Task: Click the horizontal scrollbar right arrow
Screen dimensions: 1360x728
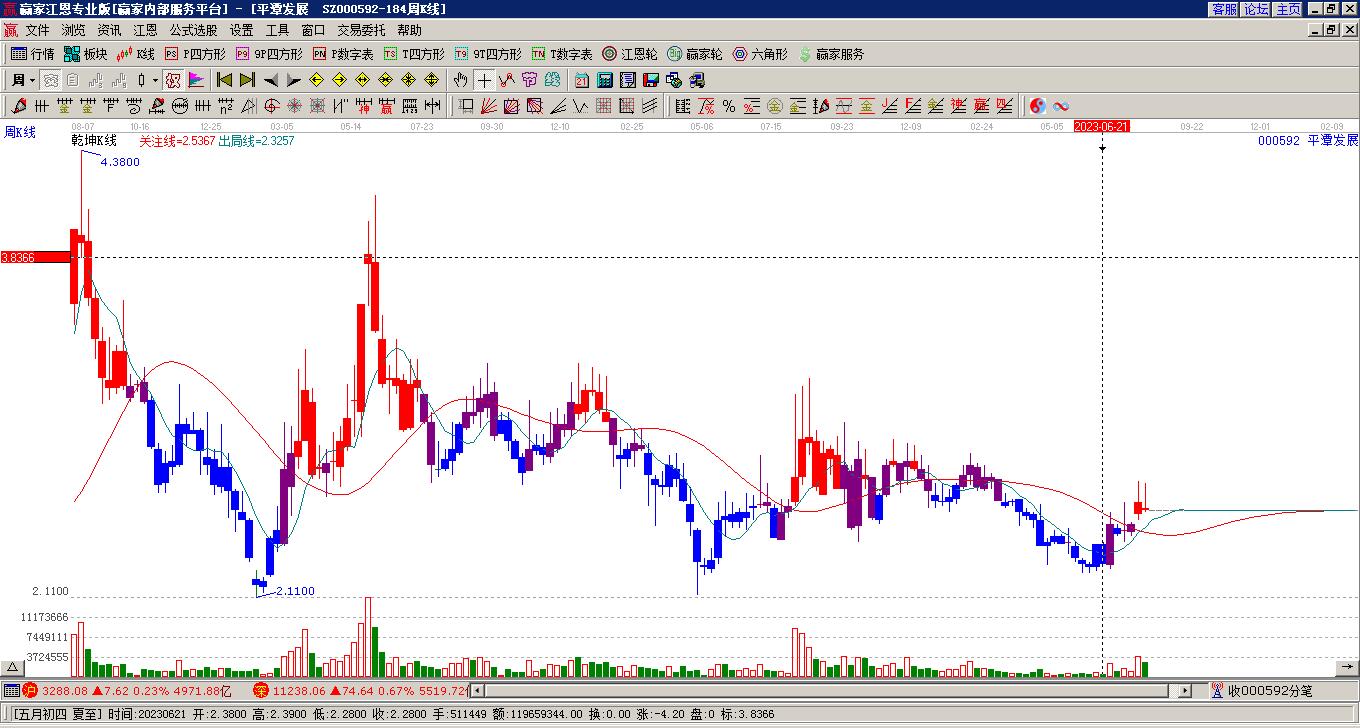Action: [1186, 690]
